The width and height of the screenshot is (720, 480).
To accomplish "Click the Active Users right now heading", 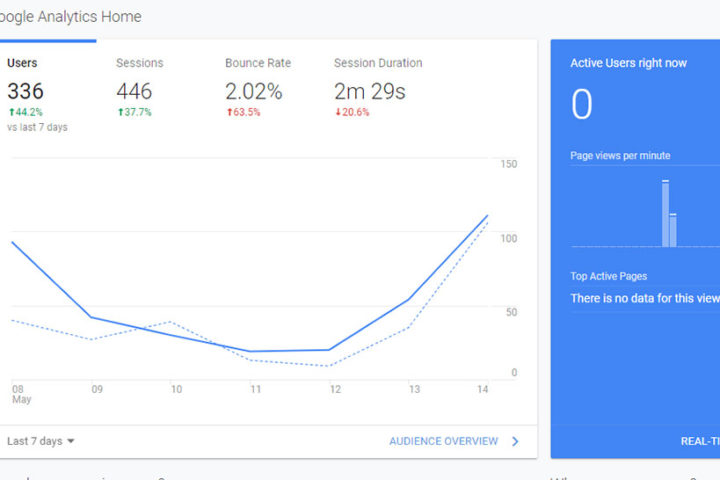I will click(x=628, y=63).
